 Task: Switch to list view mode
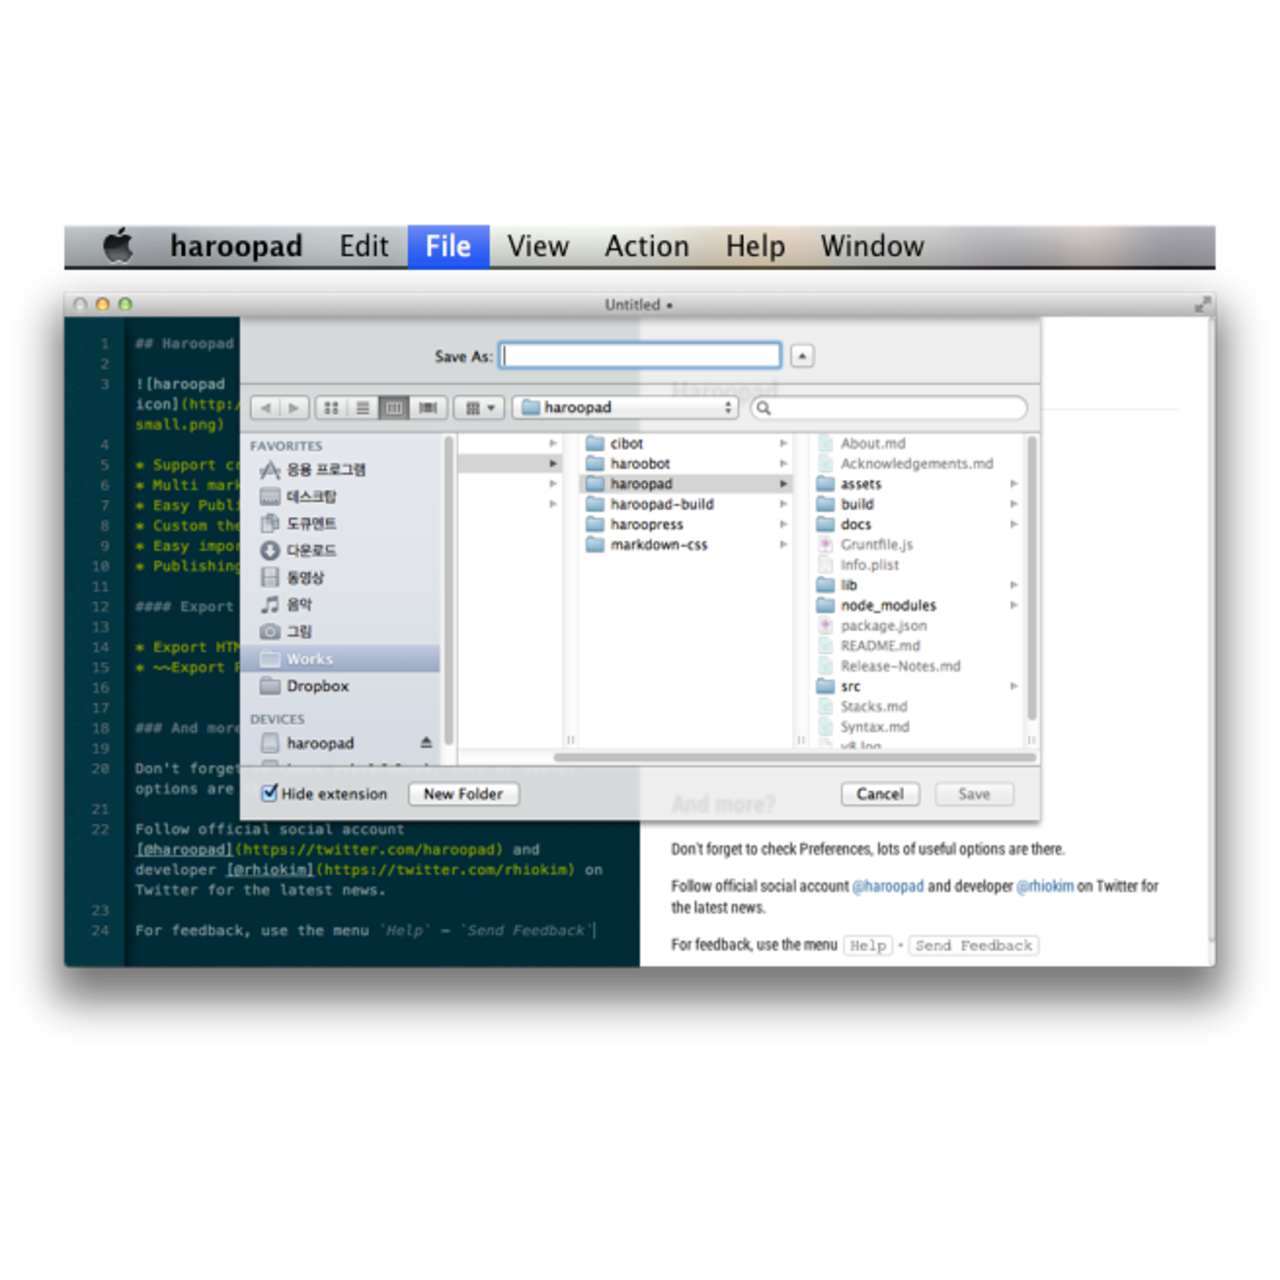tap(363, 408)
